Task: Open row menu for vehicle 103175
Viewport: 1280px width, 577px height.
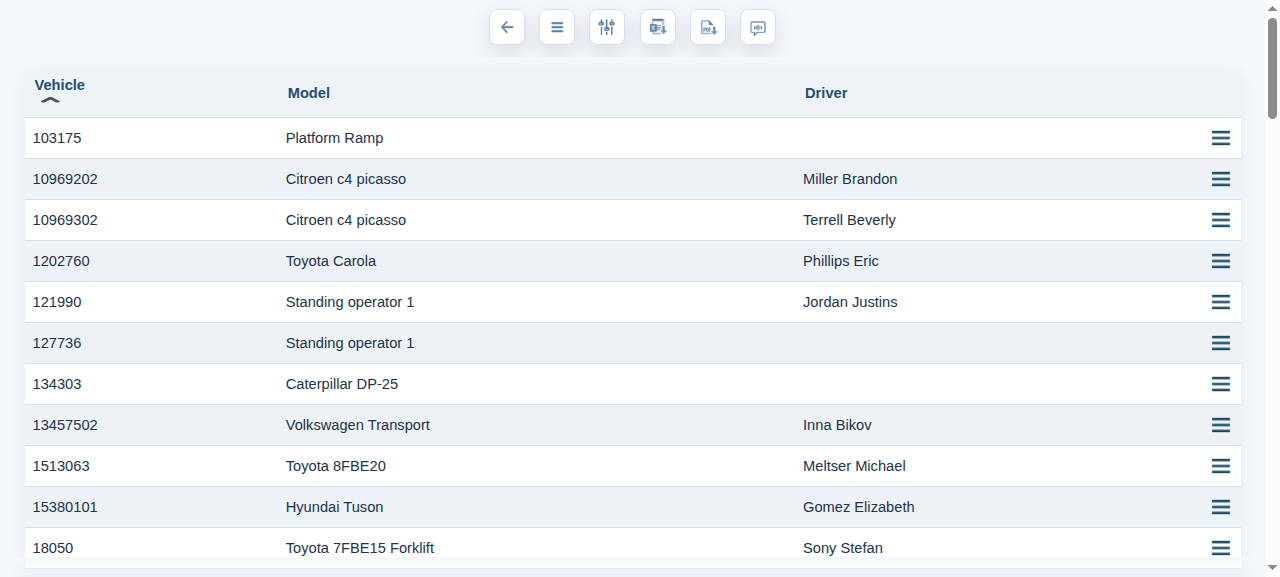Action: point(1221,138)
